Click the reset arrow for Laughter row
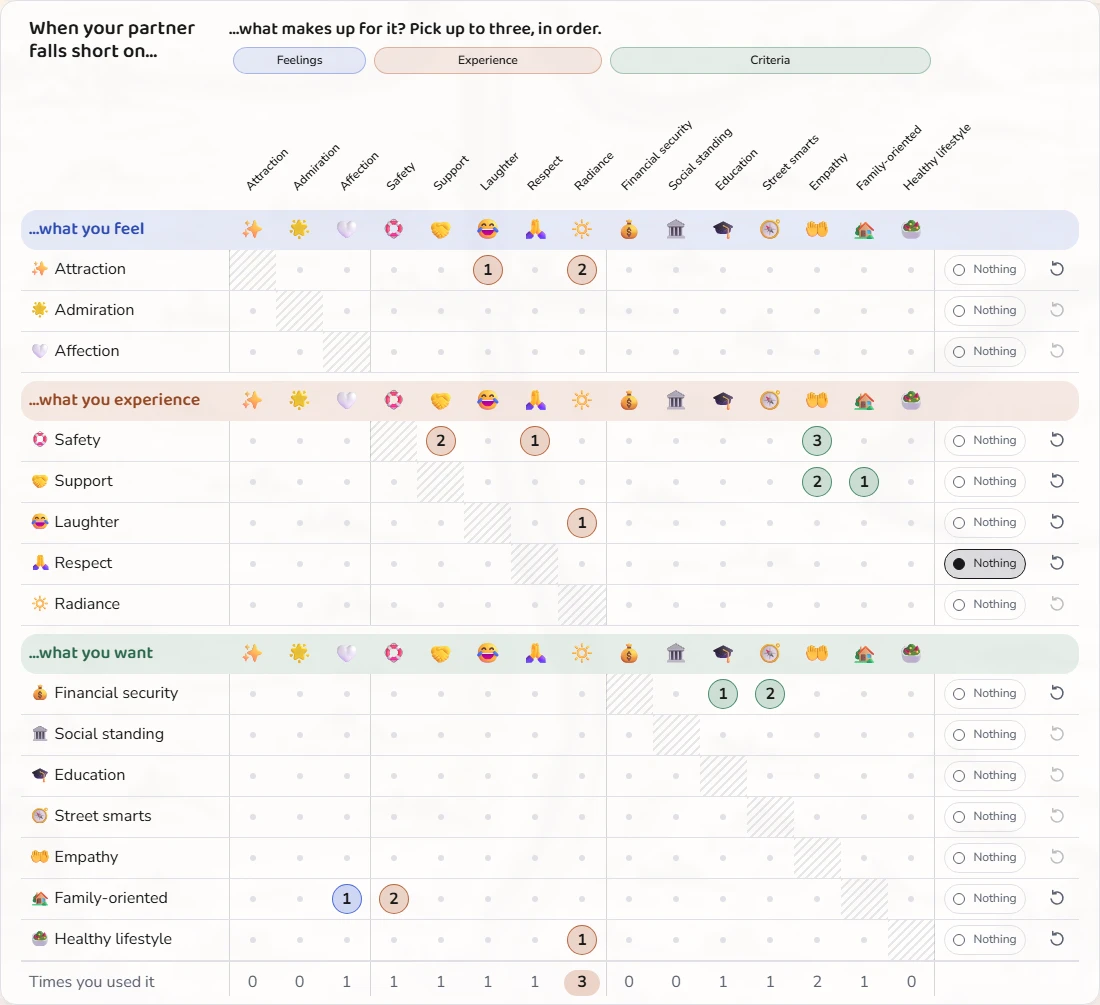This screenshot has height=1005, width=1100. [1057, 522]
